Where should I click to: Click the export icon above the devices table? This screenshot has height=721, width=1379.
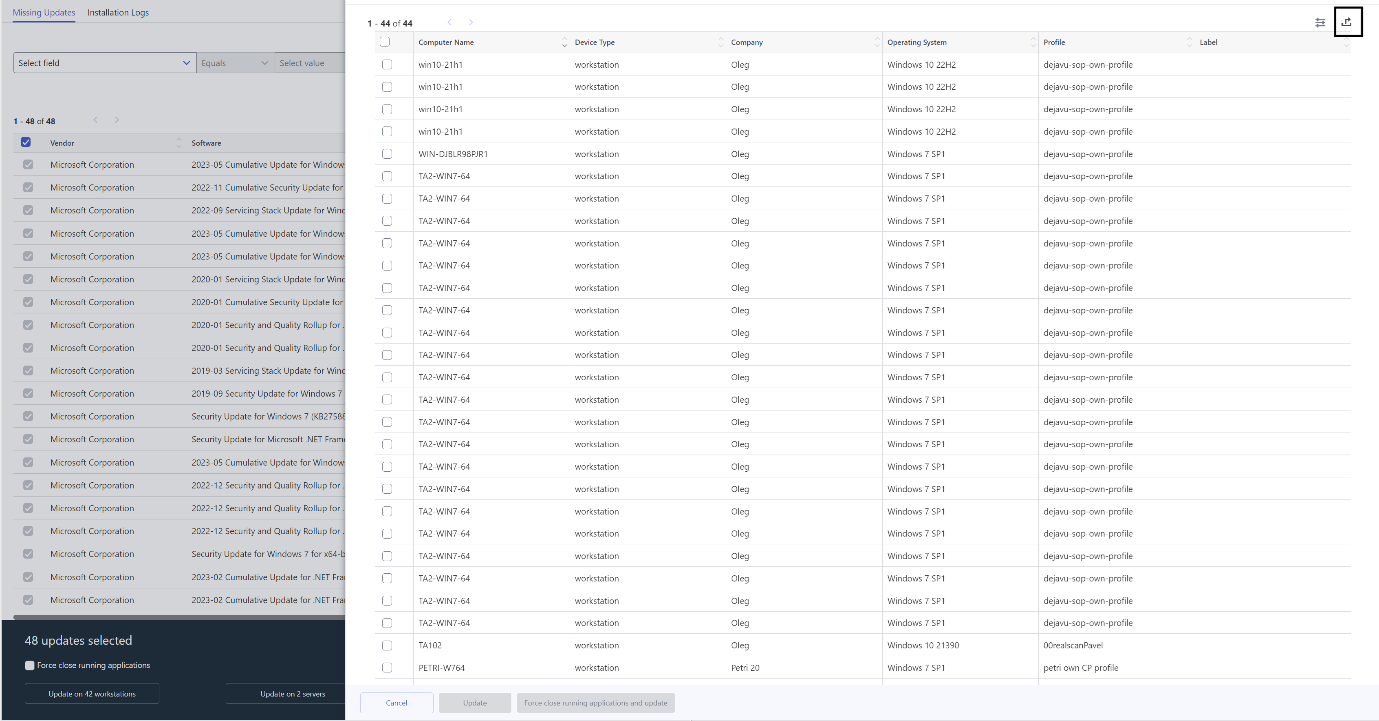click(1347, 21)
